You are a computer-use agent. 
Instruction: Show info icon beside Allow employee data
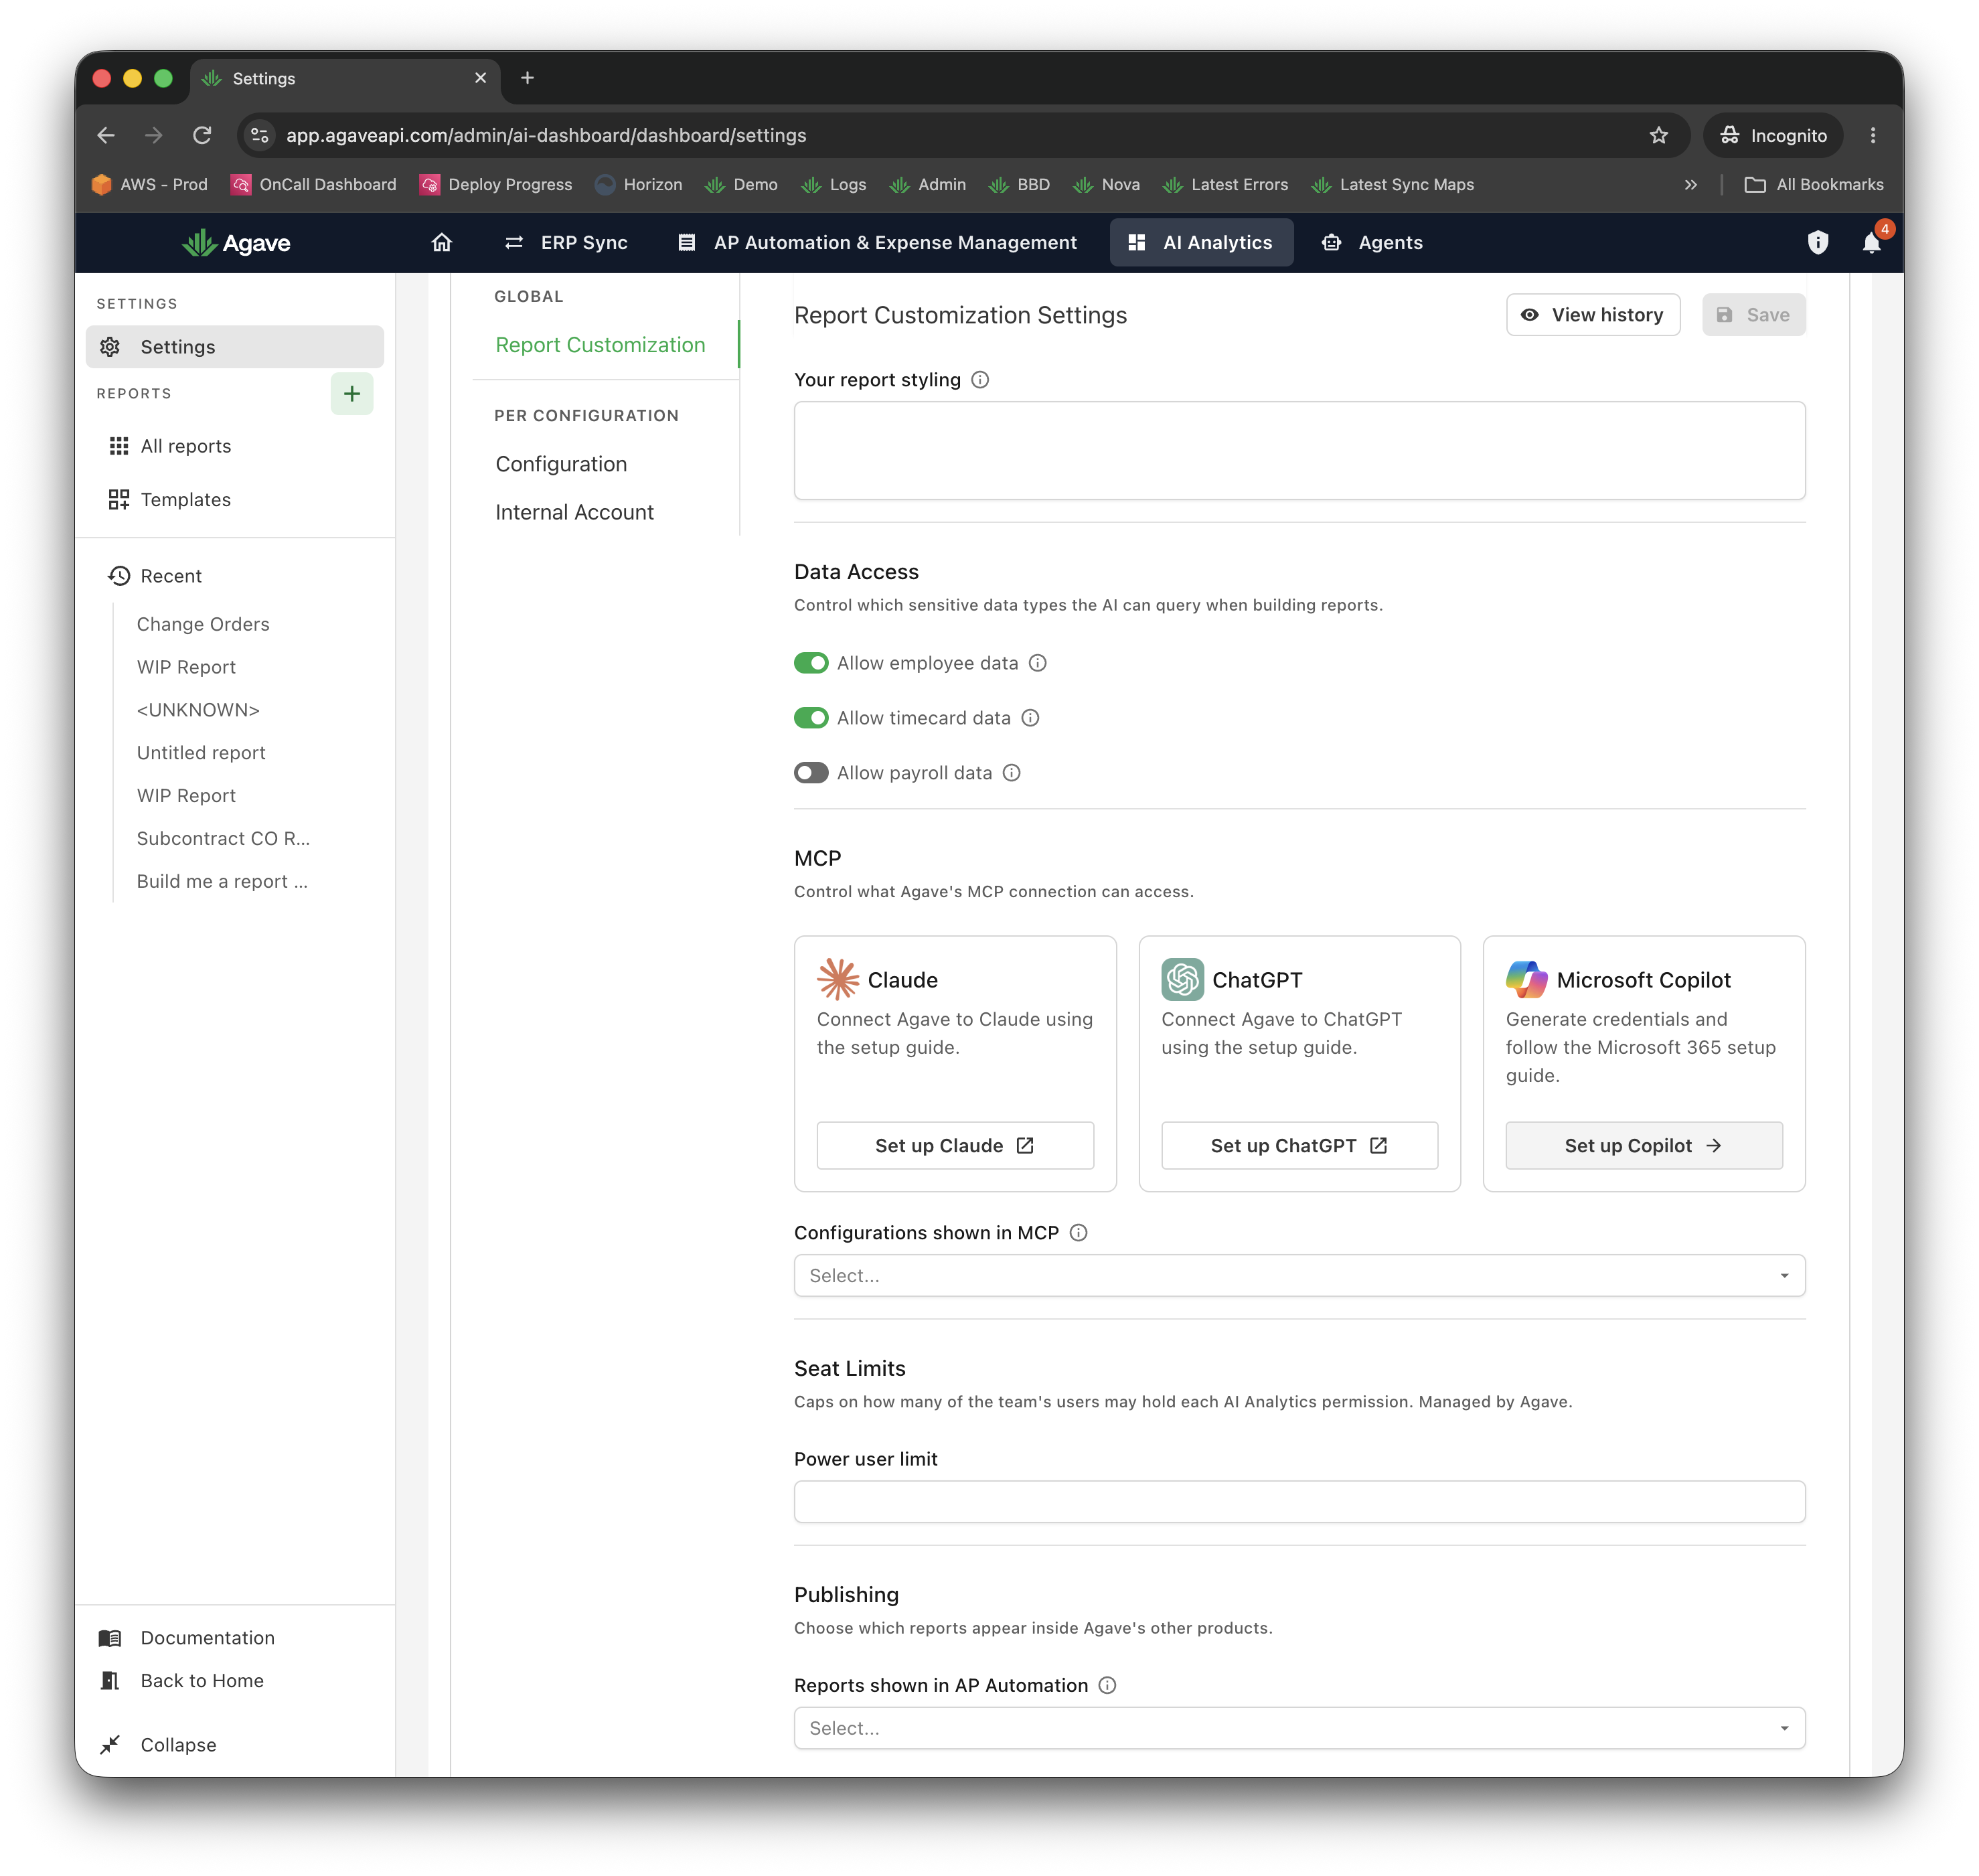tap(1038, 663)
